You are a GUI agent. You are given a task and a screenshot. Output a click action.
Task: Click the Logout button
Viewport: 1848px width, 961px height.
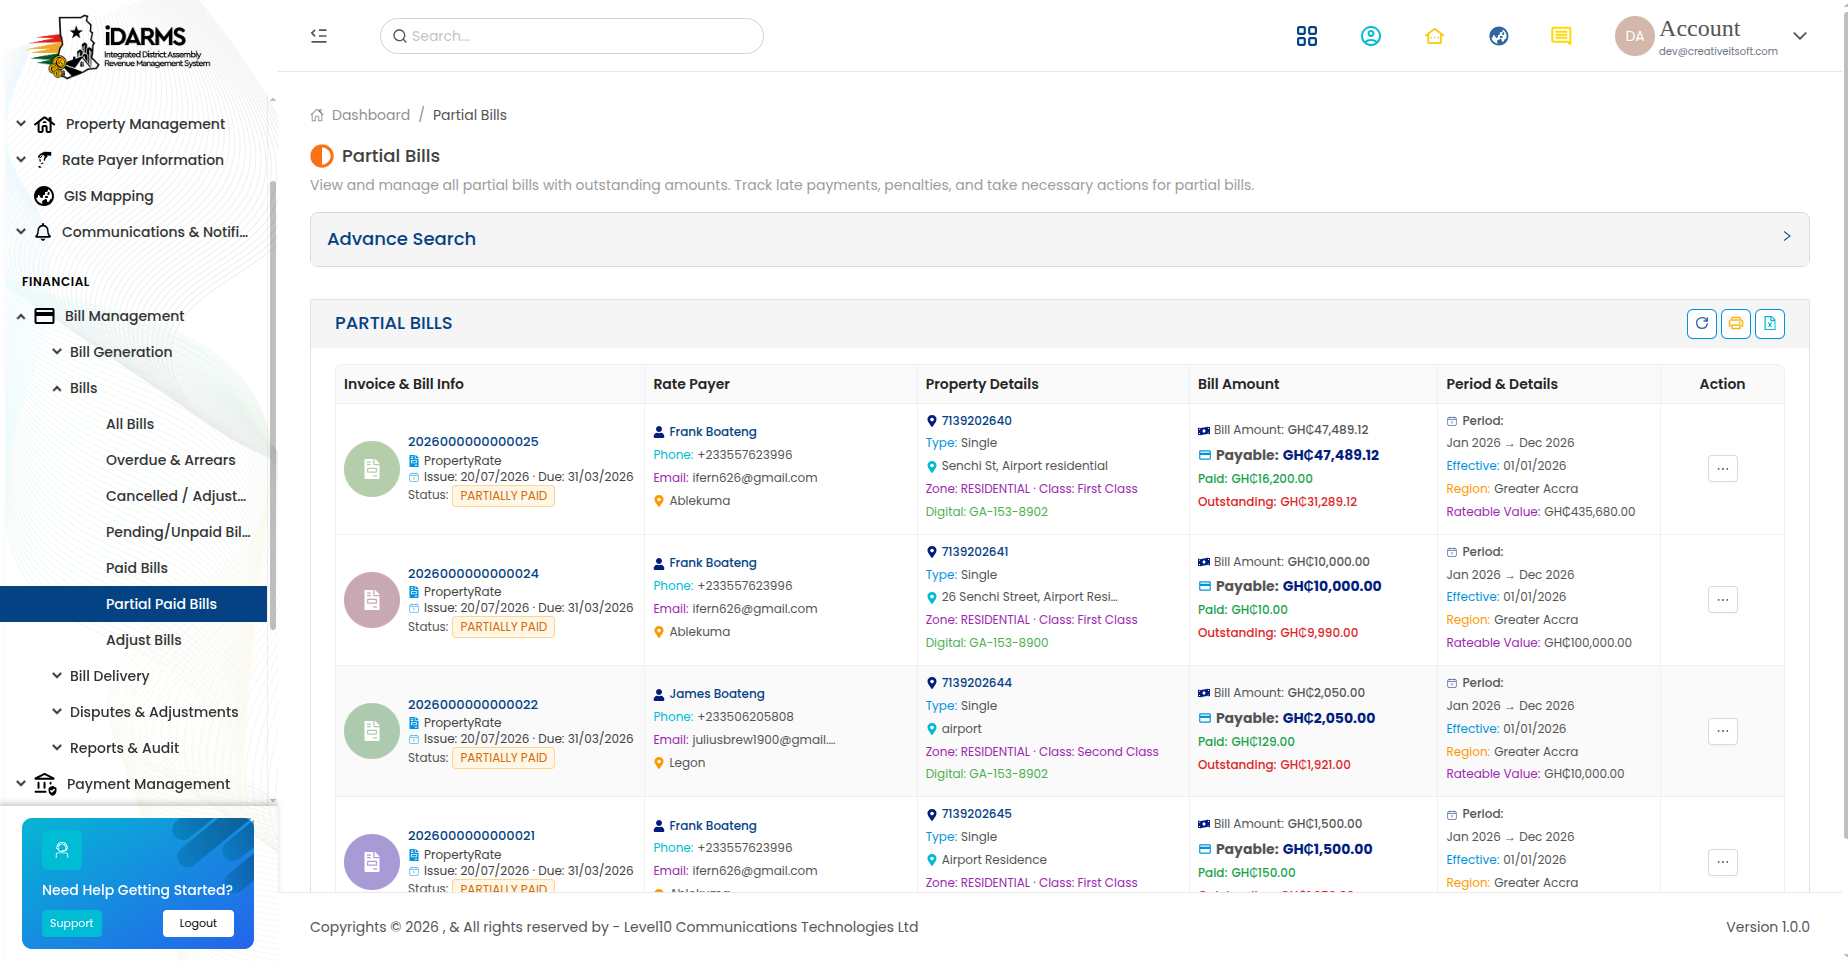(x=198, y=923)
